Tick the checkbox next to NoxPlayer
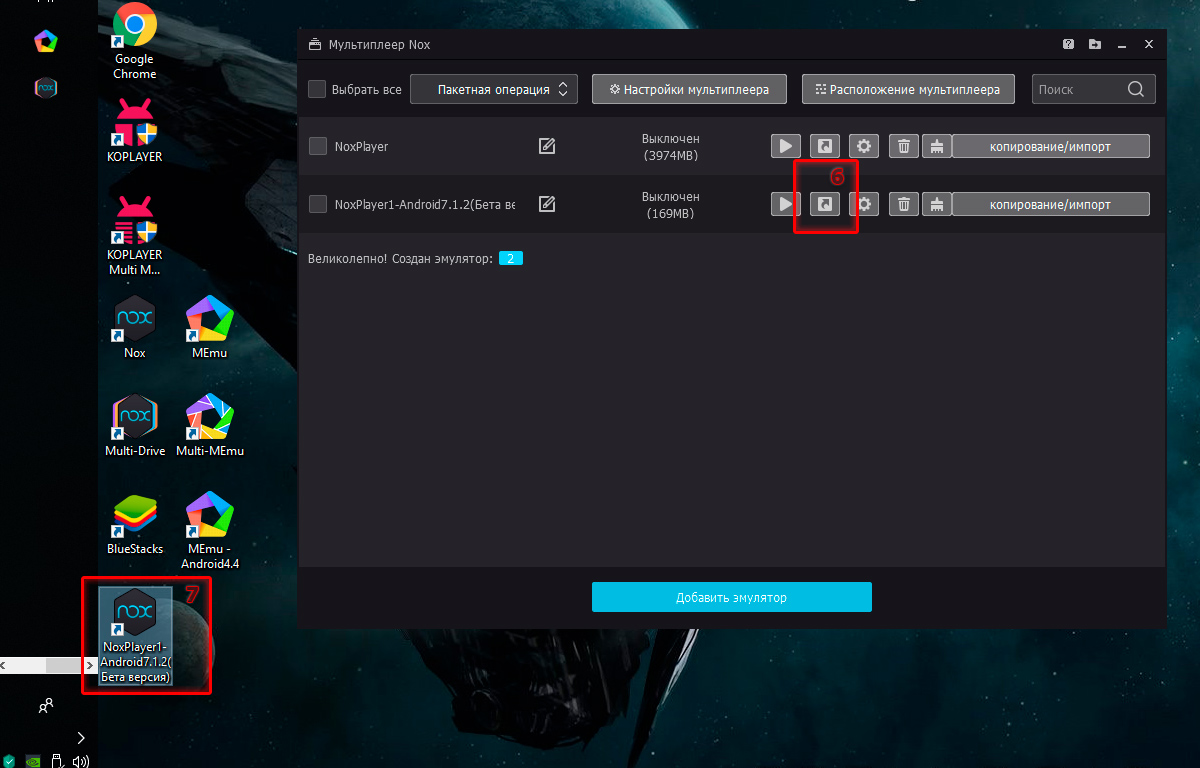Viewport: 1200px width, 768px height. [x=318, y=146]
